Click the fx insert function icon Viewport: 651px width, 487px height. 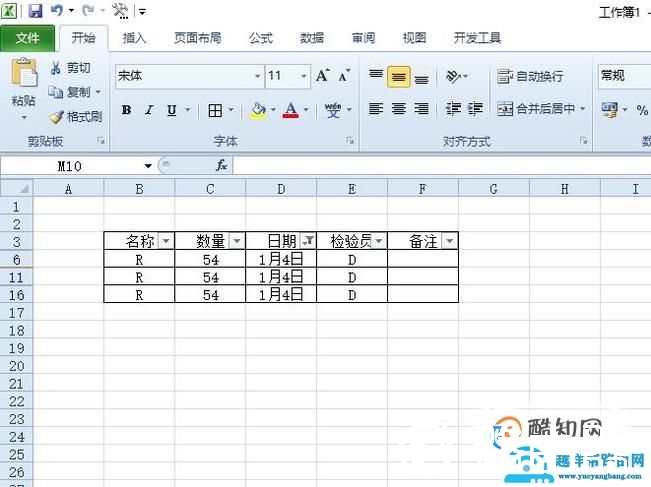[221, 166]
